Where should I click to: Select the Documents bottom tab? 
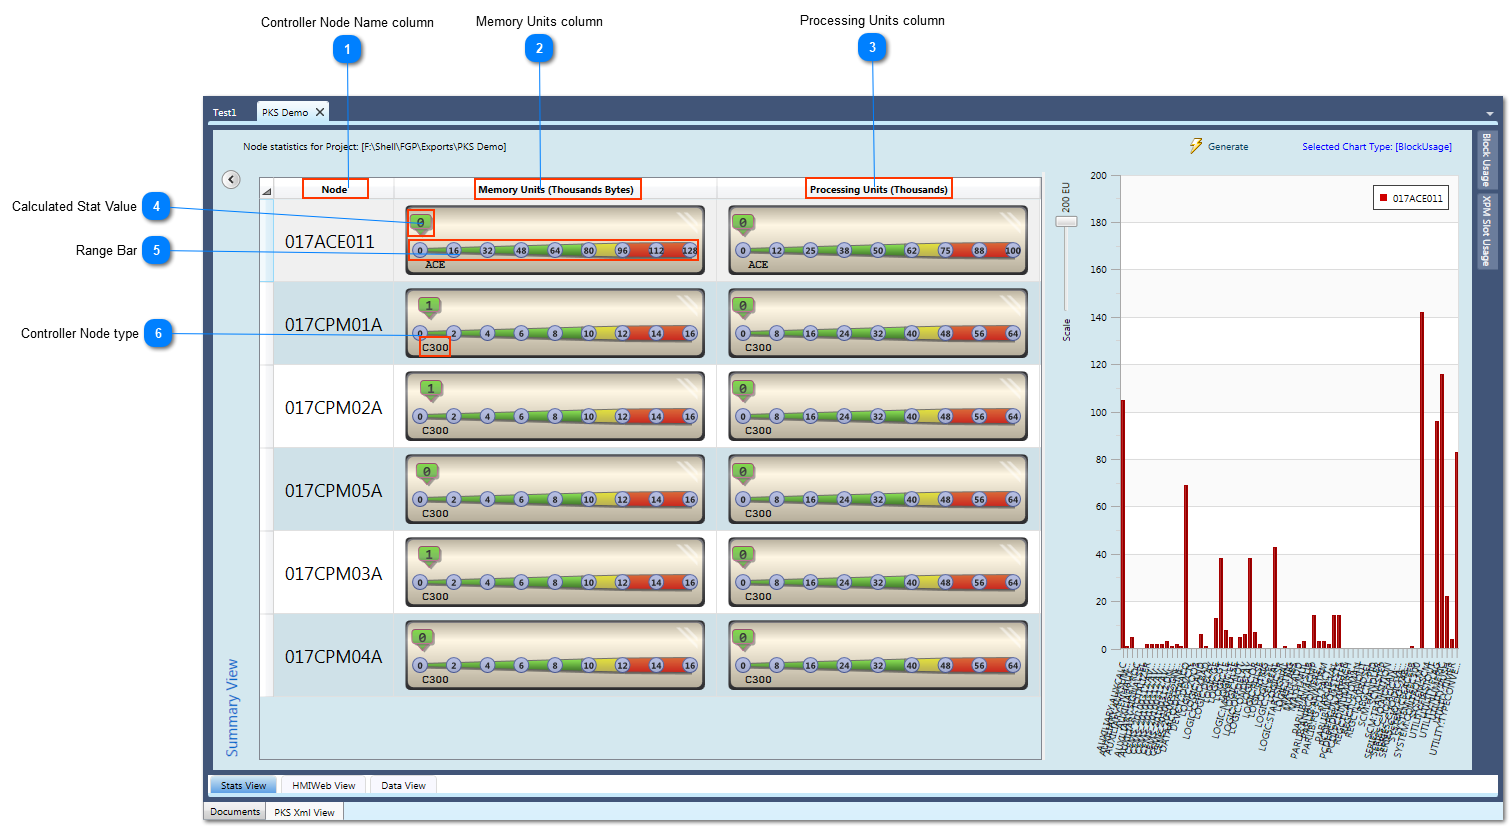[235, 812]
